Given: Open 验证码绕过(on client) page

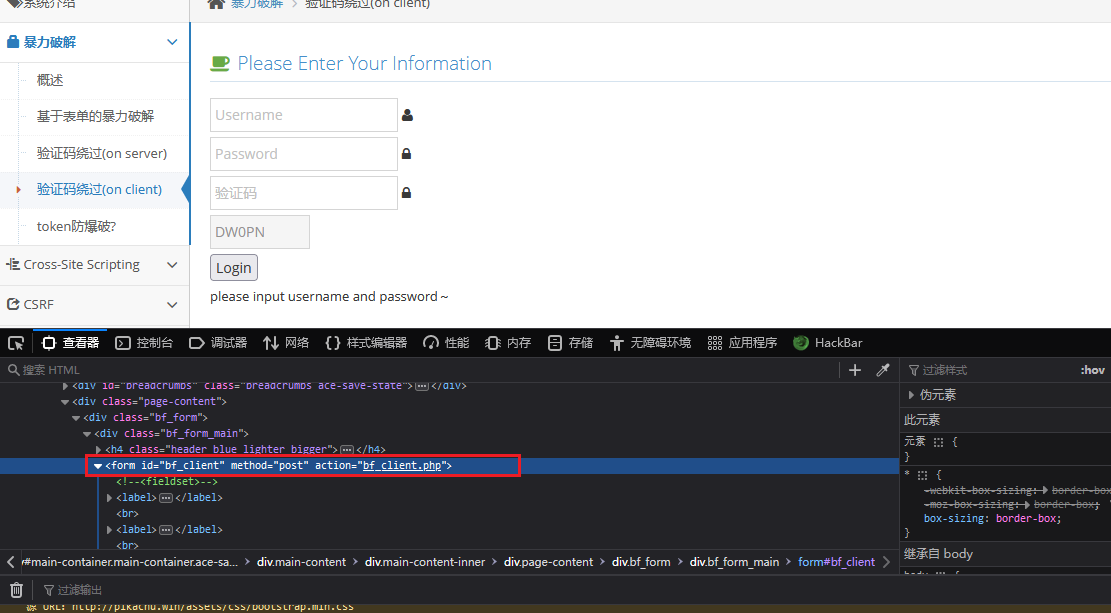Looking at the screenshot, I should (99, 189).
